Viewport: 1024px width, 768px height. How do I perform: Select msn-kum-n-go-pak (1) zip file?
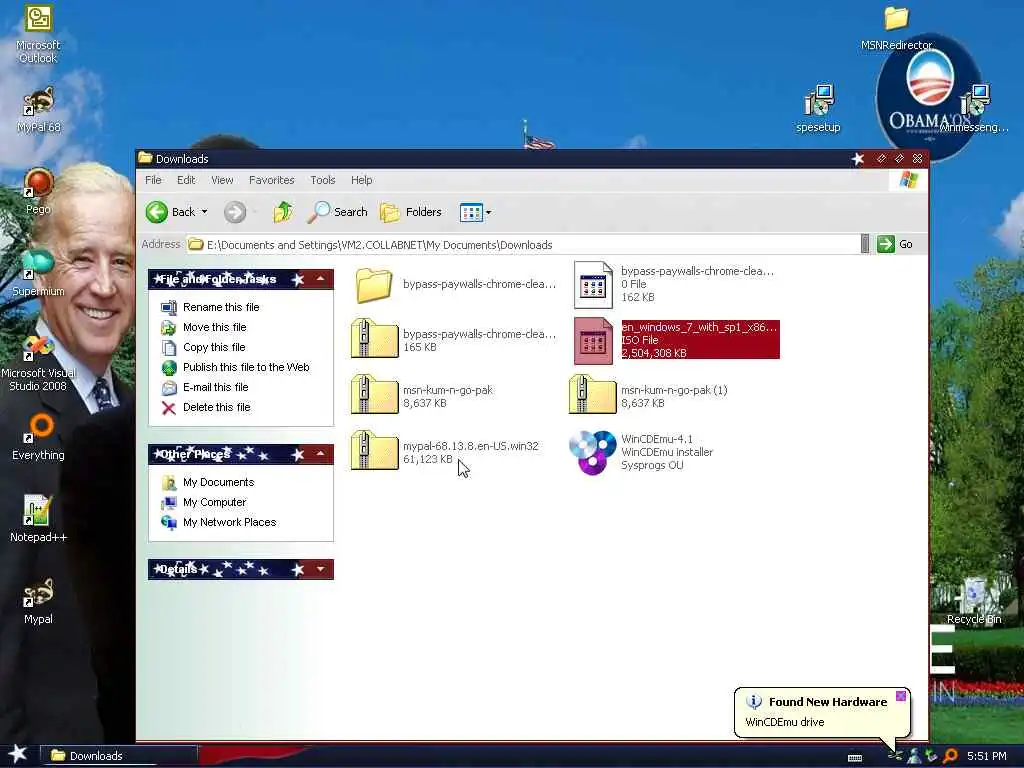pyautogui.click(x=648, y=396)
